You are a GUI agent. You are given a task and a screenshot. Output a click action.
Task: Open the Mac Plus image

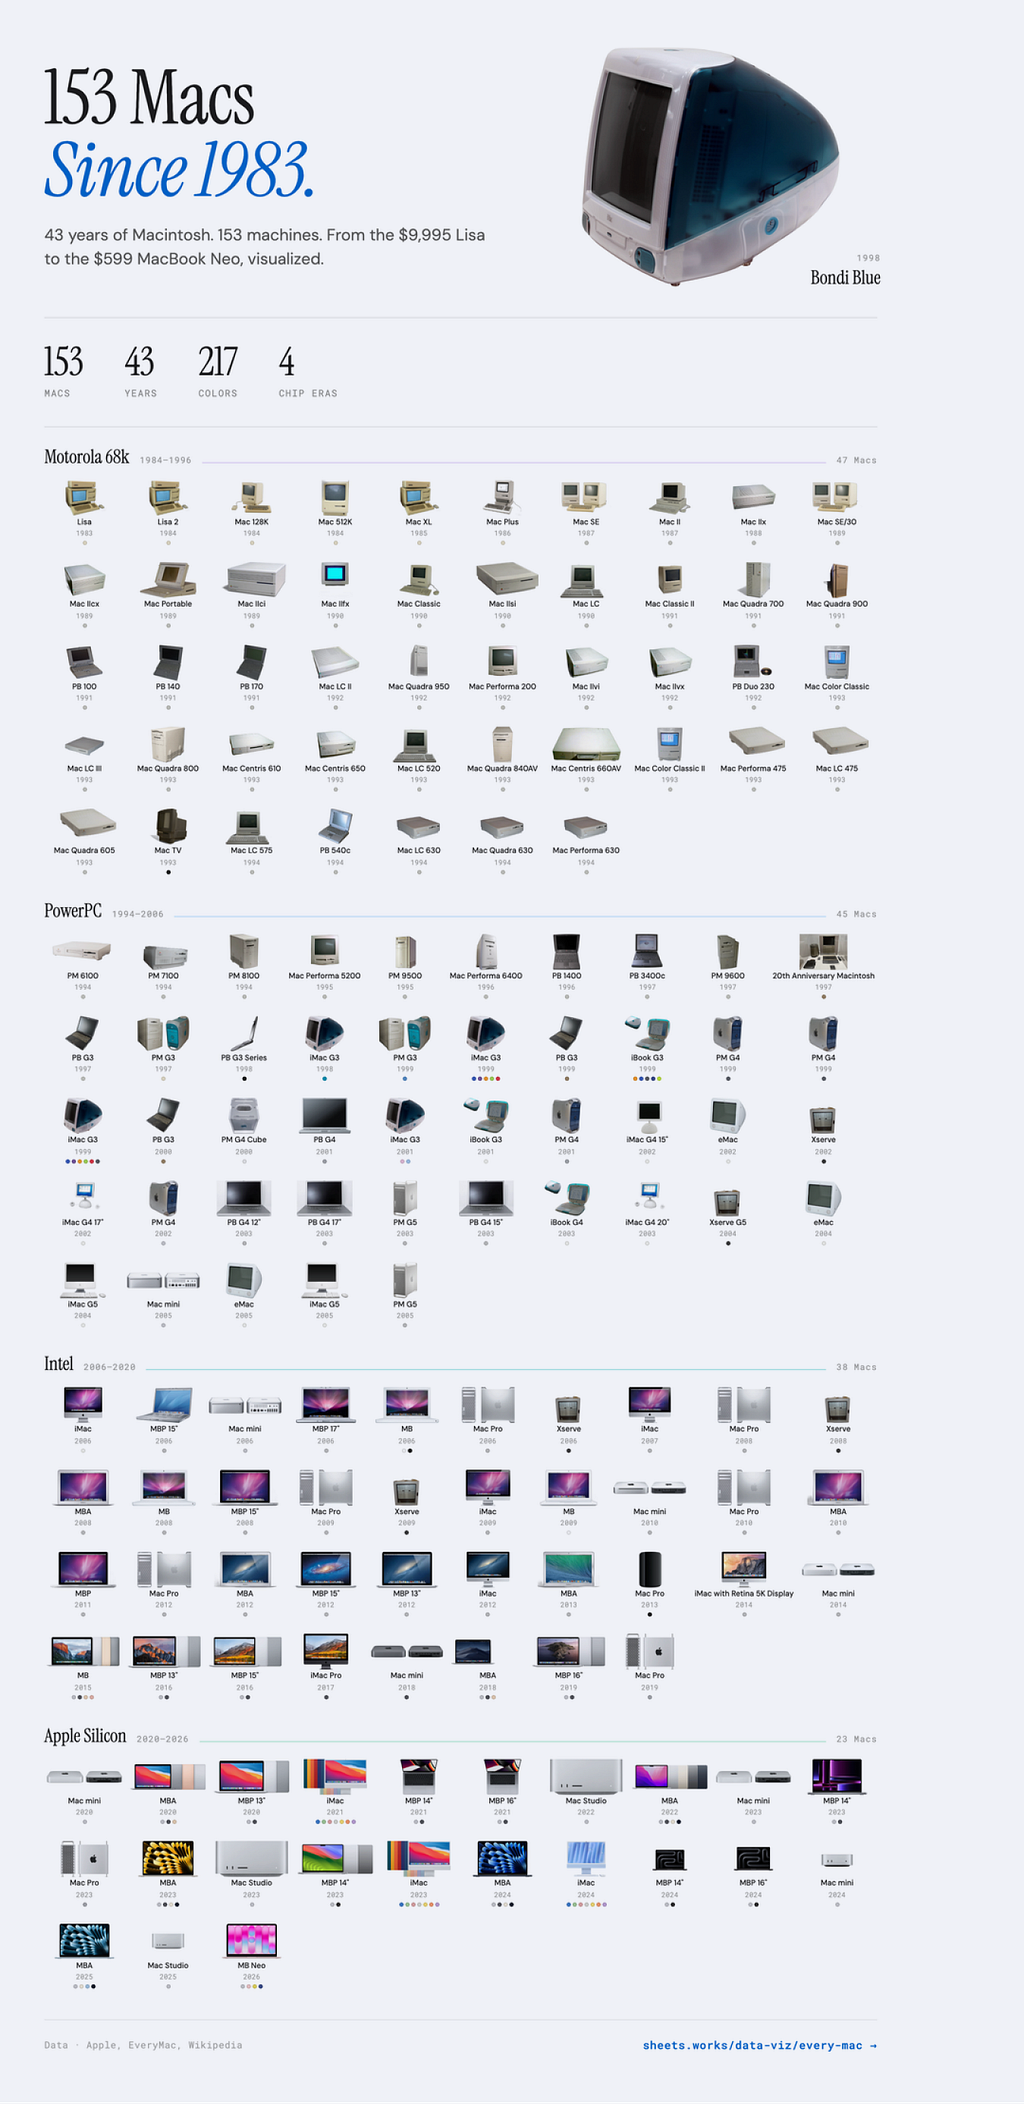[502, 496]
